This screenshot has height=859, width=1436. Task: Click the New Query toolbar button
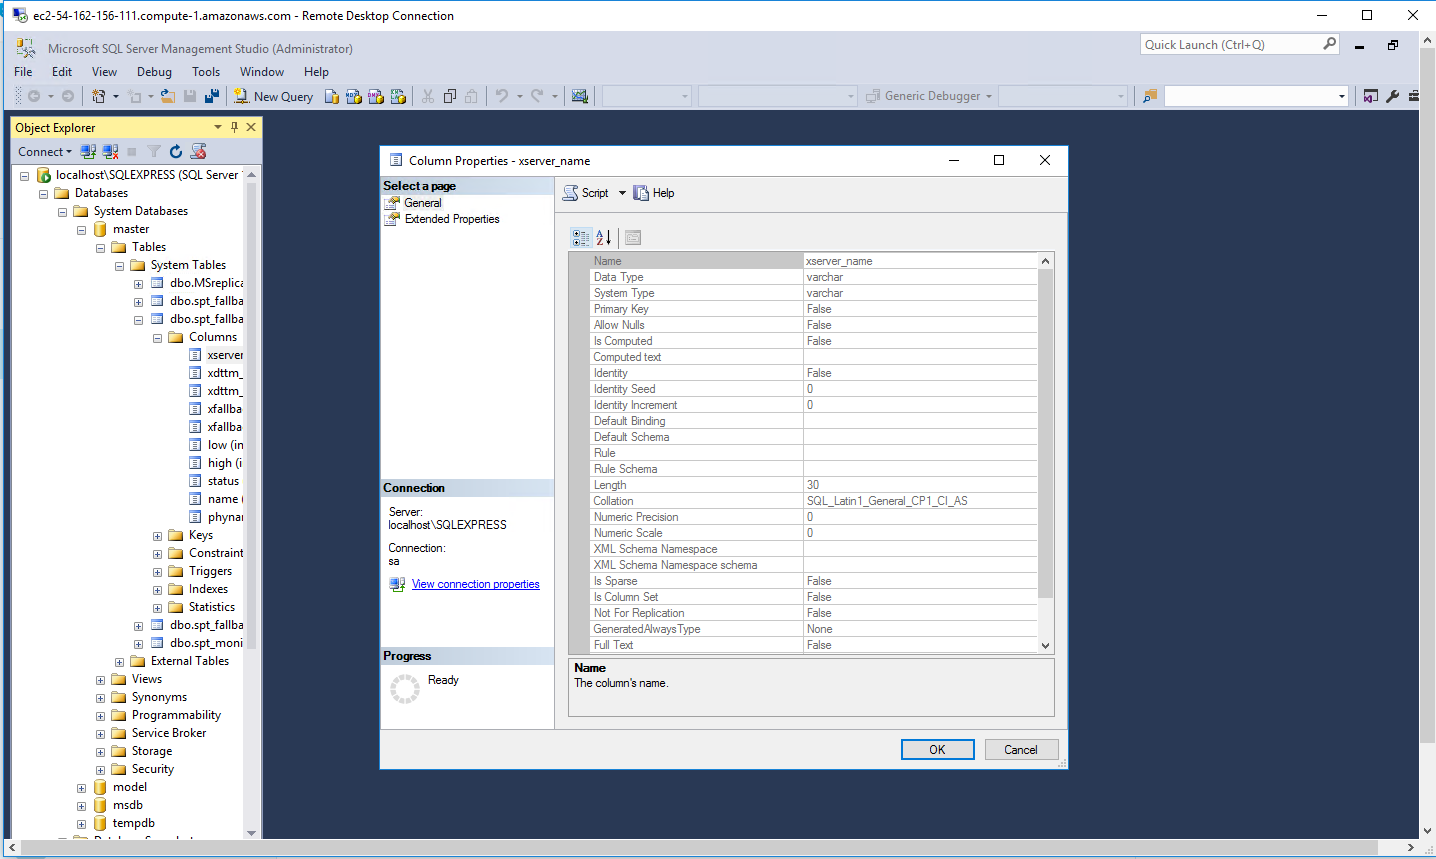click(273, 96)
